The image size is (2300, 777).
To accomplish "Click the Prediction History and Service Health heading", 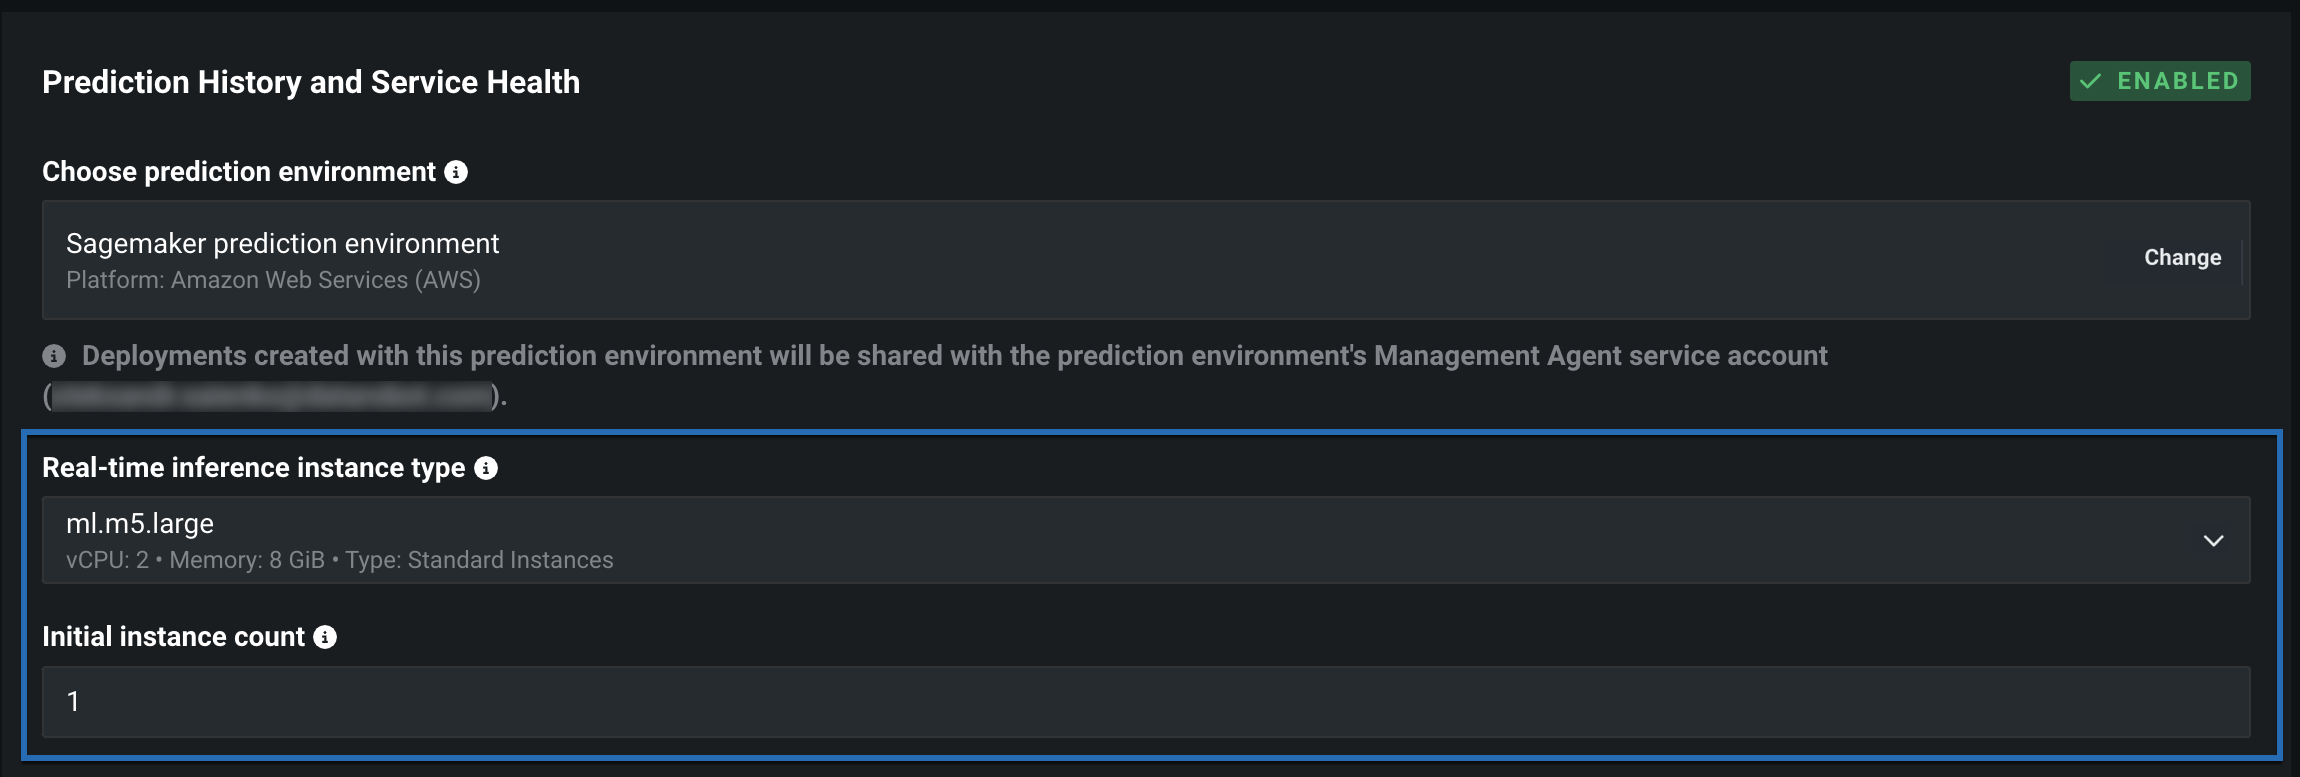I will pos(311,82).
